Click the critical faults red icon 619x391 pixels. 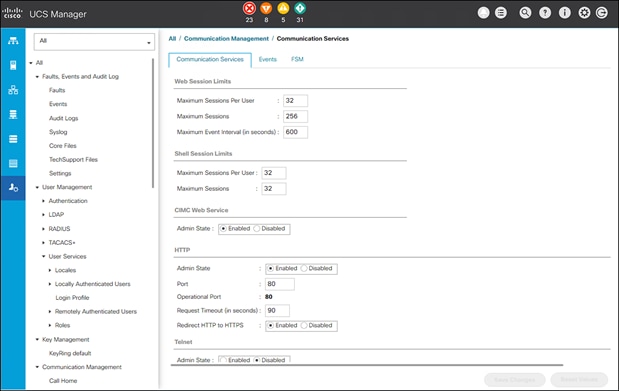coord(249,8)
